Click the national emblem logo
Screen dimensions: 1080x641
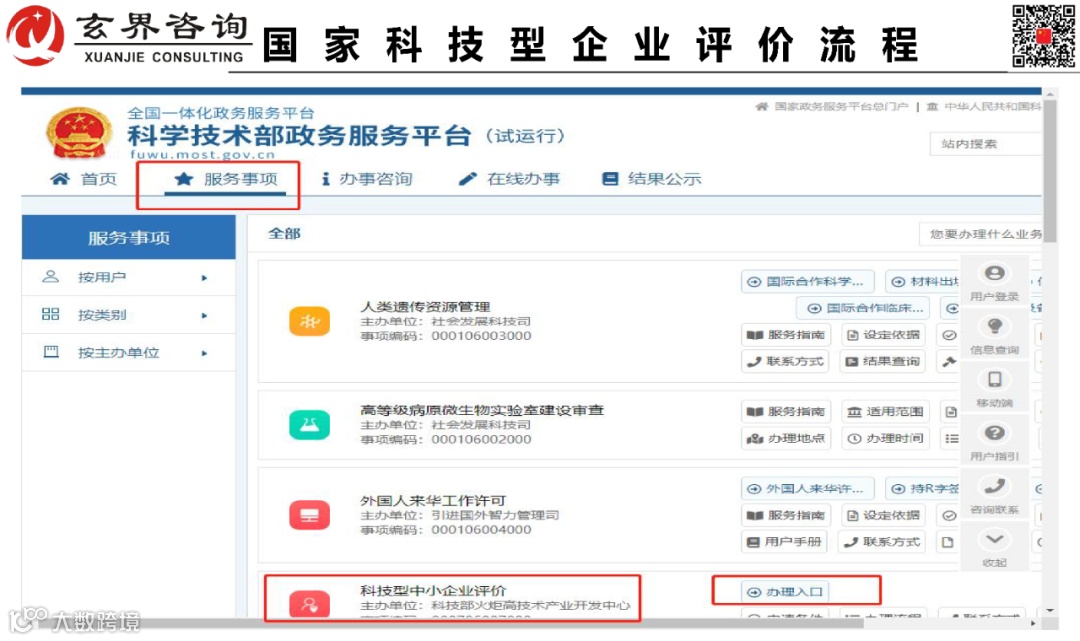point(79,133)
